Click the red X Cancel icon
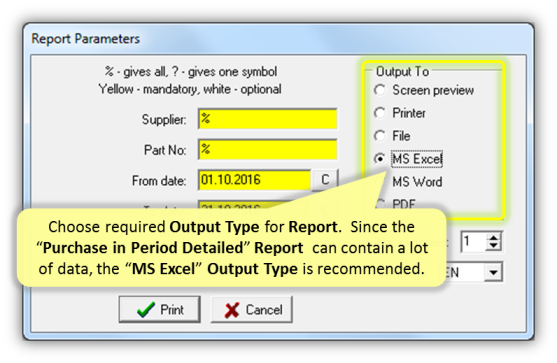The image size is (557, 363). (x=232, y=310)
